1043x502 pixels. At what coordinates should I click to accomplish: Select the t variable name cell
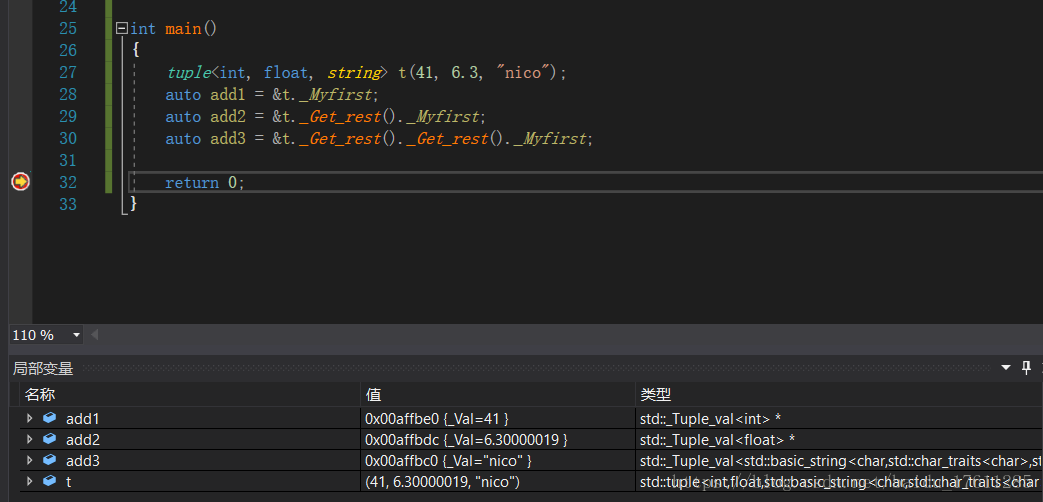tap(69, 482)
